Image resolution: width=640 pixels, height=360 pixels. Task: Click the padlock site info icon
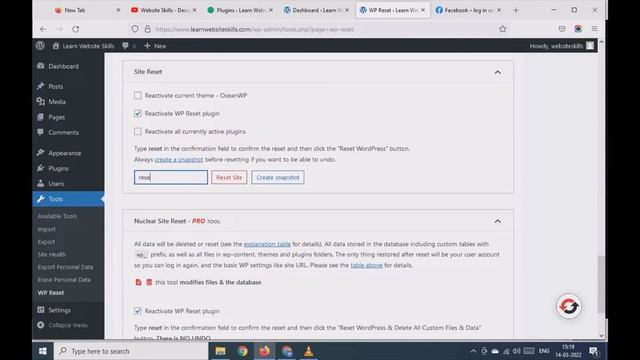pyautogui.click(x=147, y=29)
